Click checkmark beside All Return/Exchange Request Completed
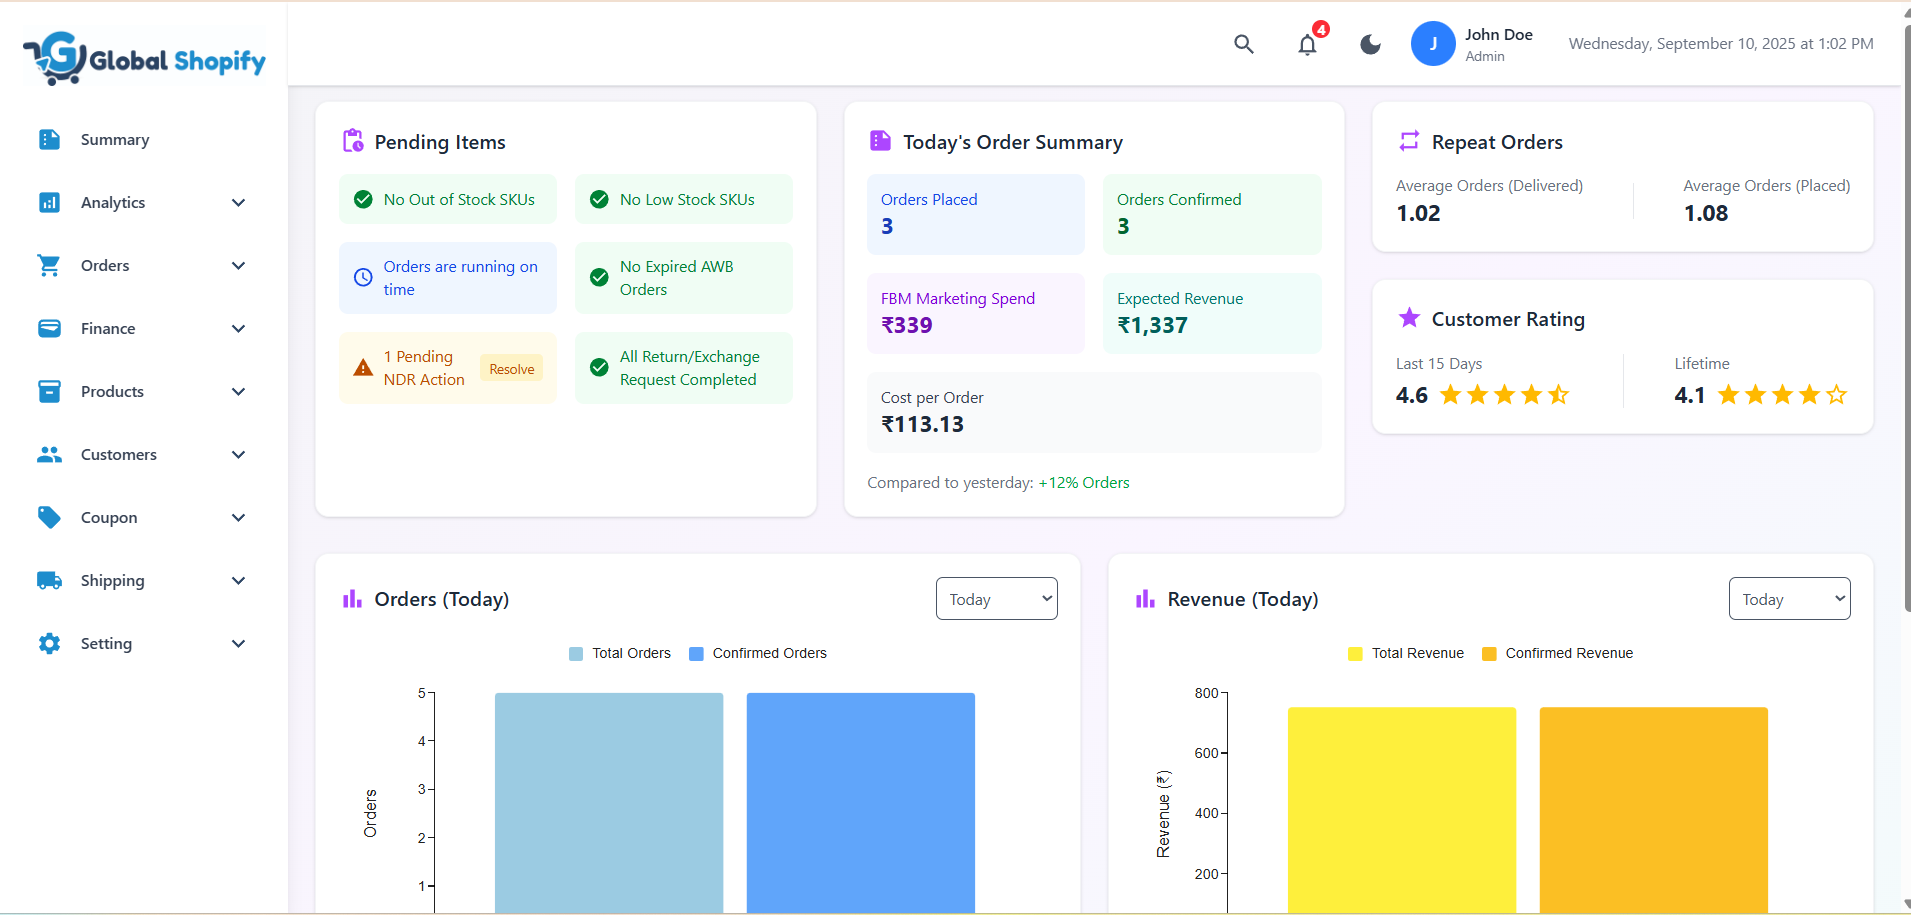Image resolution: width=1911 pixels, height=915 pixels. click(x=599, y=367)
